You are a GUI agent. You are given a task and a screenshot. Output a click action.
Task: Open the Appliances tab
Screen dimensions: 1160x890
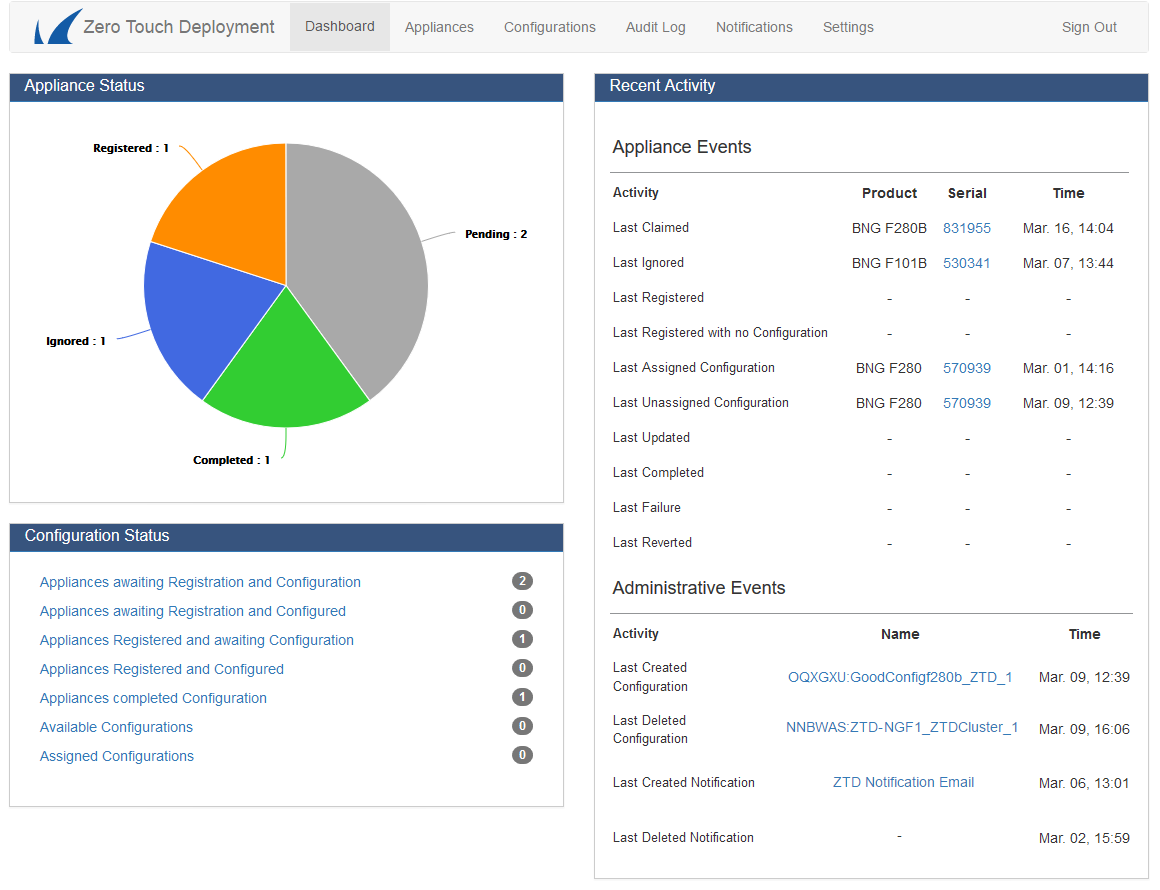coord(439,27)
